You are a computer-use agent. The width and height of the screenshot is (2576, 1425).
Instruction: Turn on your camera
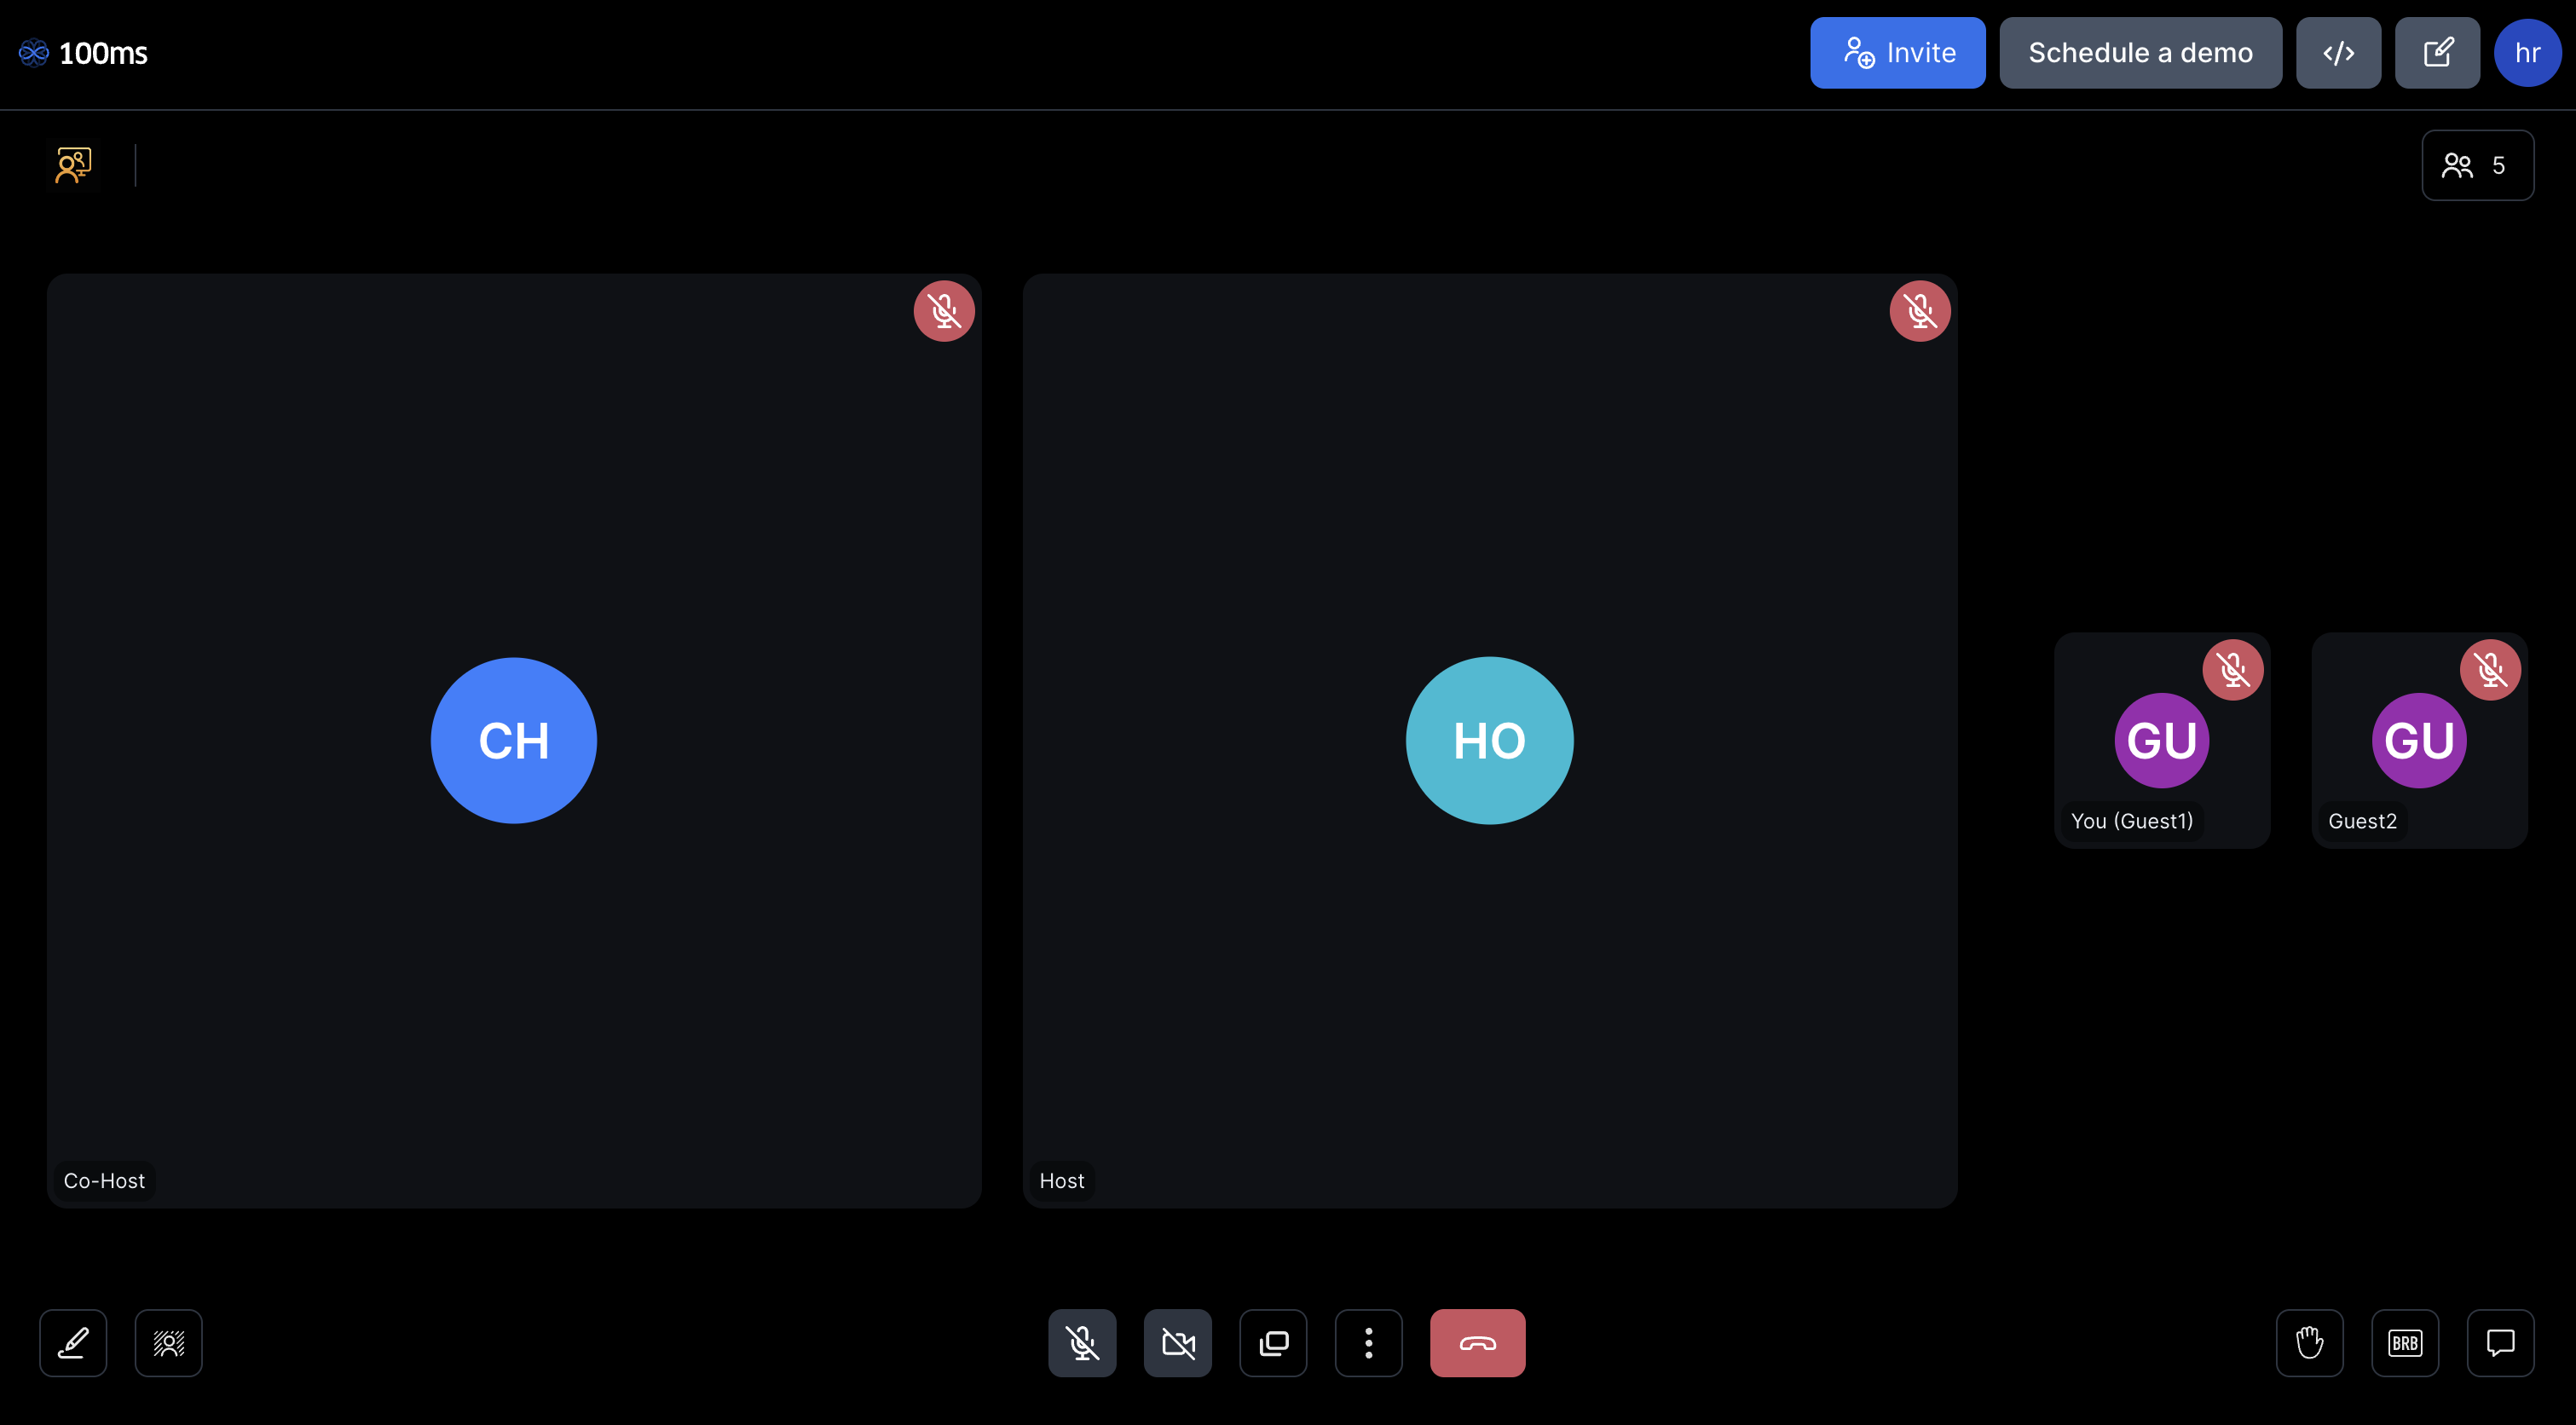[1177, 1342]
